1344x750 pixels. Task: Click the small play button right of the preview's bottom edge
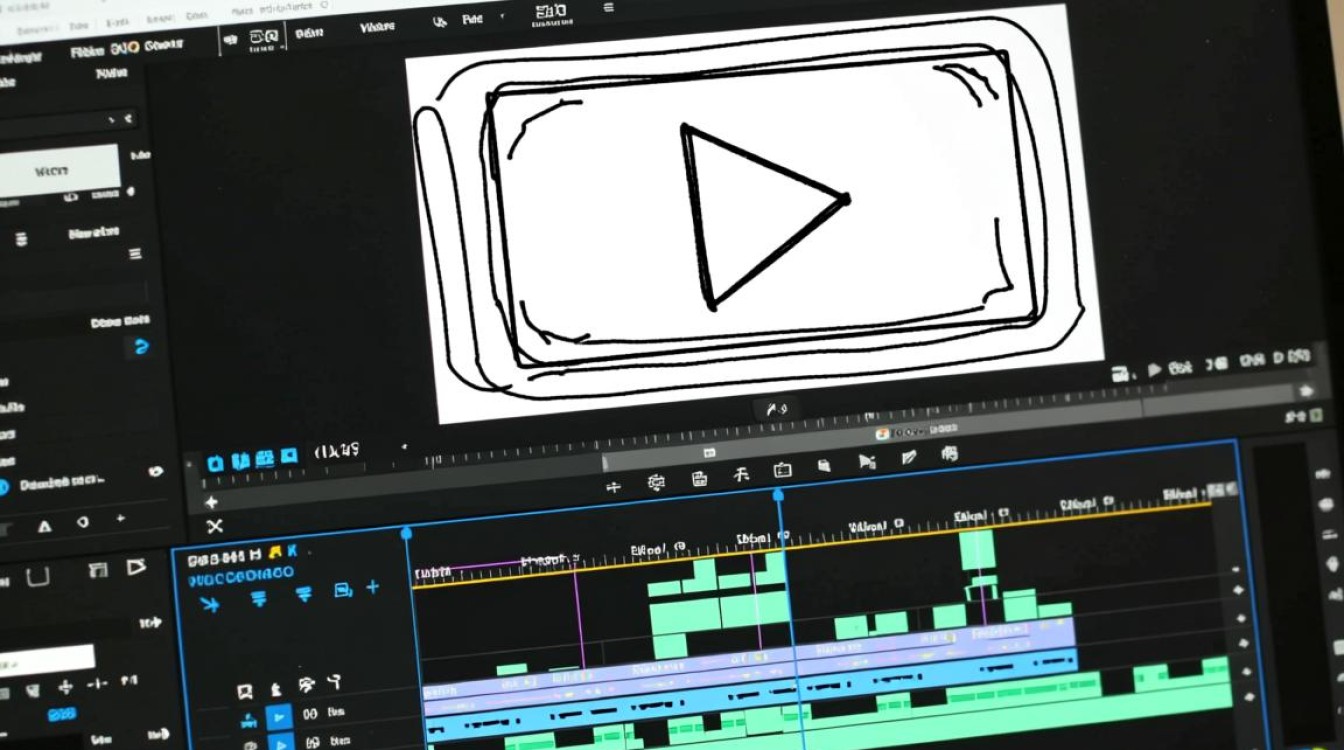pyautogui.click(x=1155, y=369)
